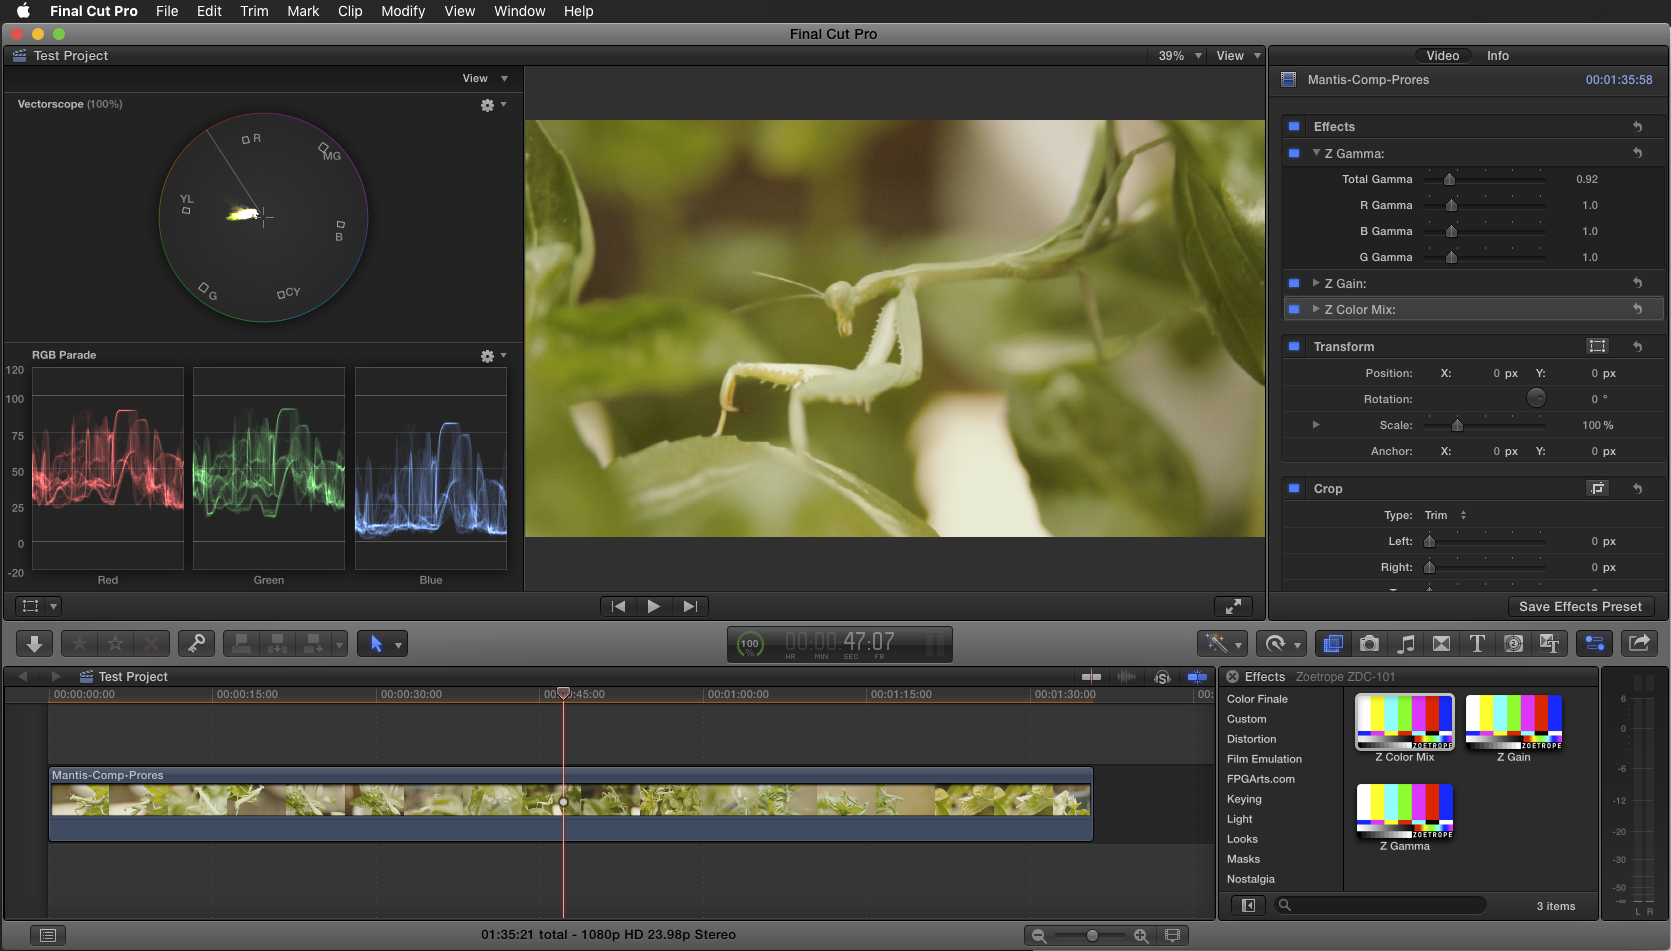Open the Generators Browser countdown icon

[x=1513, y=644]
